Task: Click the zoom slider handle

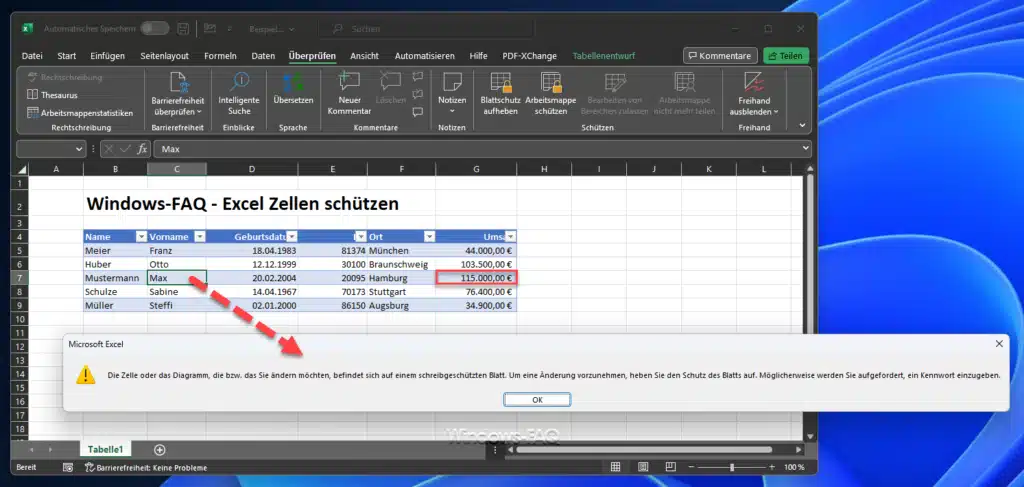Action: tap(731, 467)
